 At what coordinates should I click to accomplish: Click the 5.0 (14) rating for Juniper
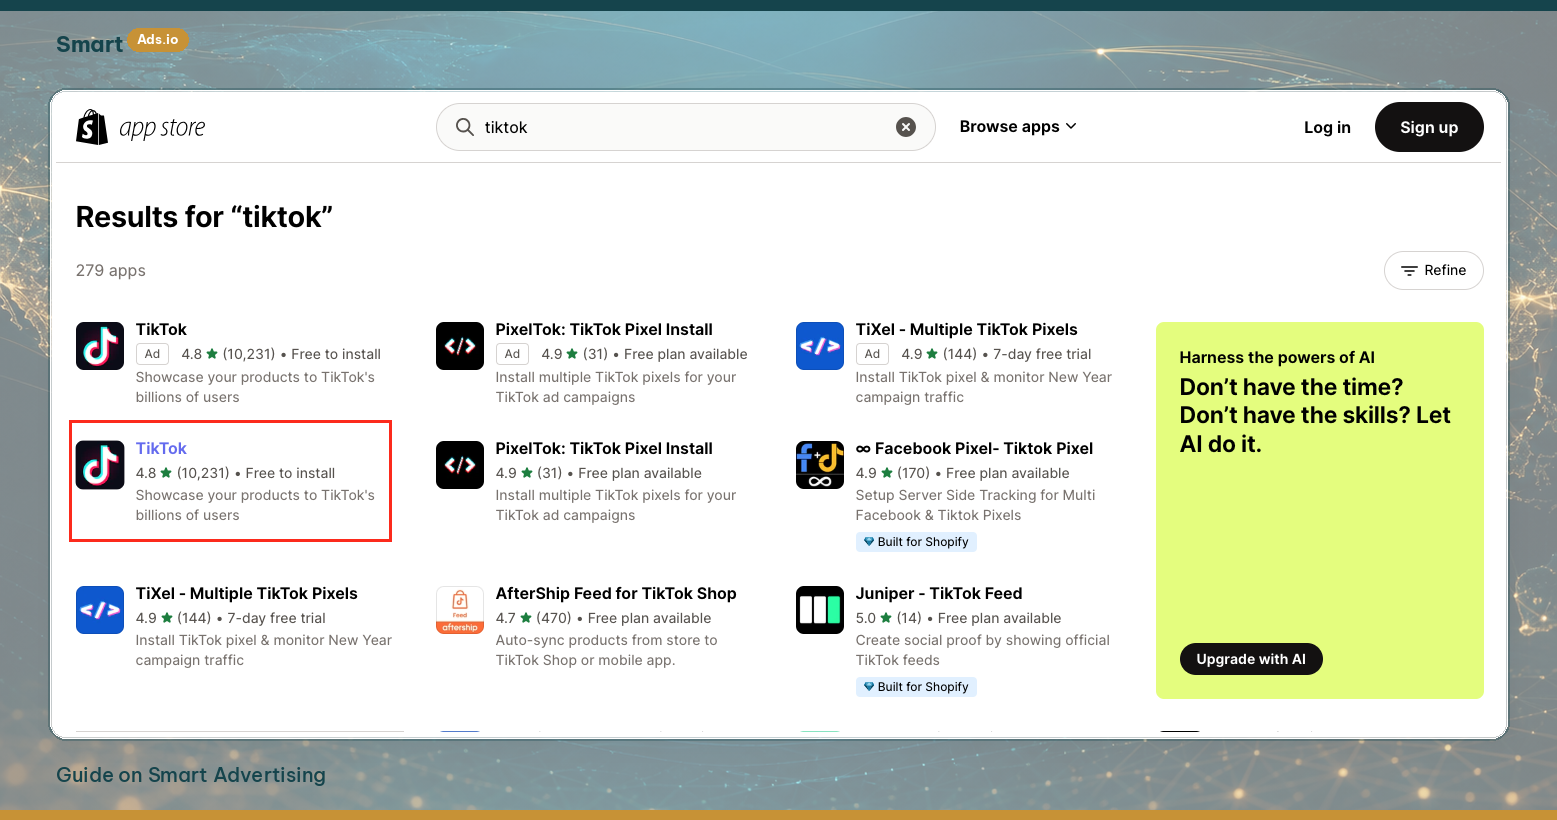point(889,618)
